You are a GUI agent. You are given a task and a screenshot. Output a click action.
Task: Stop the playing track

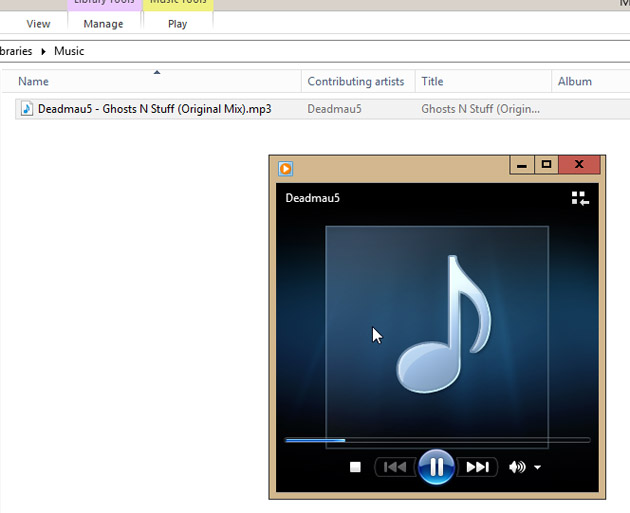(355, 467)
